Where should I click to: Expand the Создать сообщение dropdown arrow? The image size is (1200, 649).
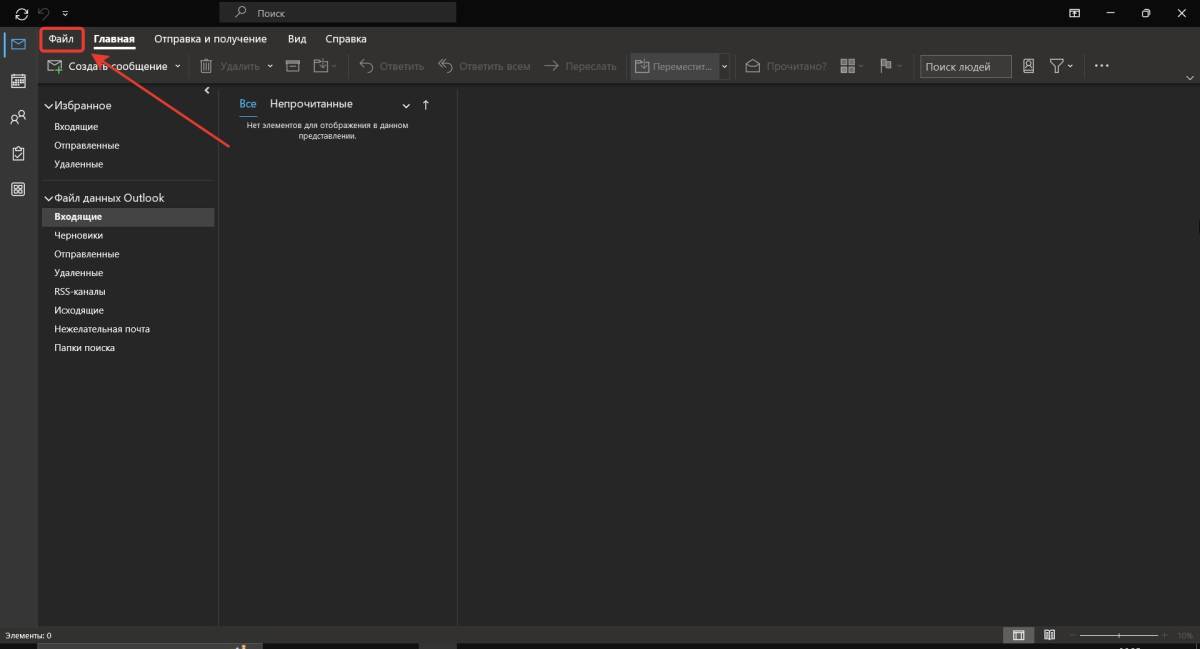click(x=178, y=67)
